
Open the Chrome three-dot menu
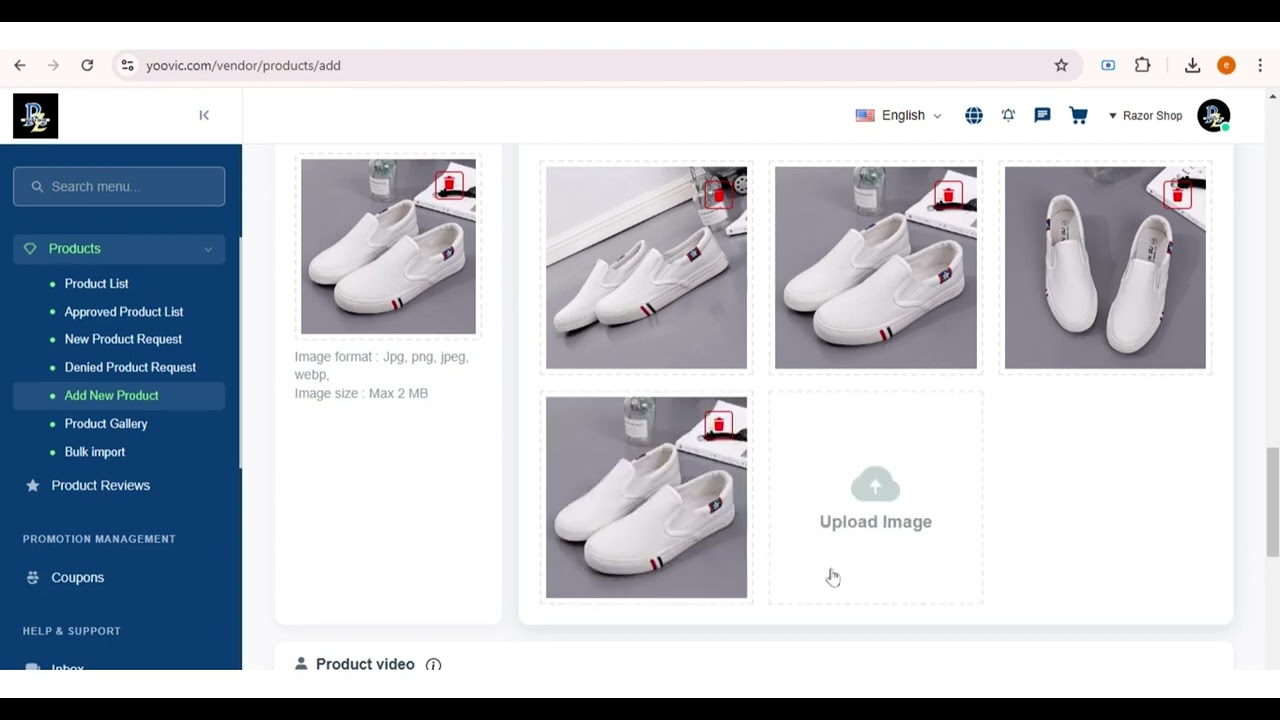pyautogui.click(x=1260, y=65)
